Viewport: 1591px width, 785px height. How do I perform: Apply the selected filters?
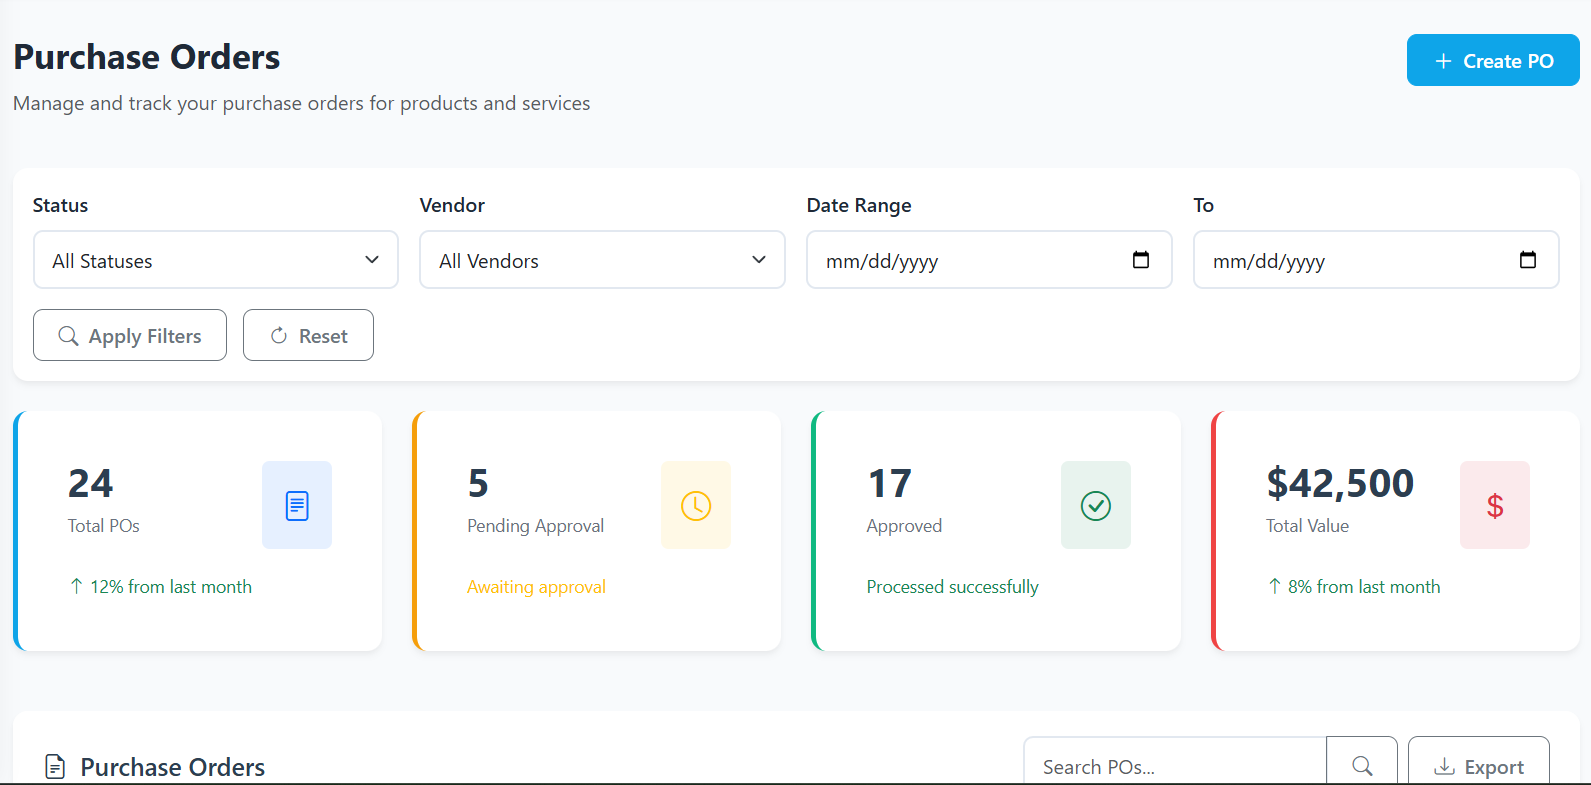pyautogui.click(x=130, y=336)
